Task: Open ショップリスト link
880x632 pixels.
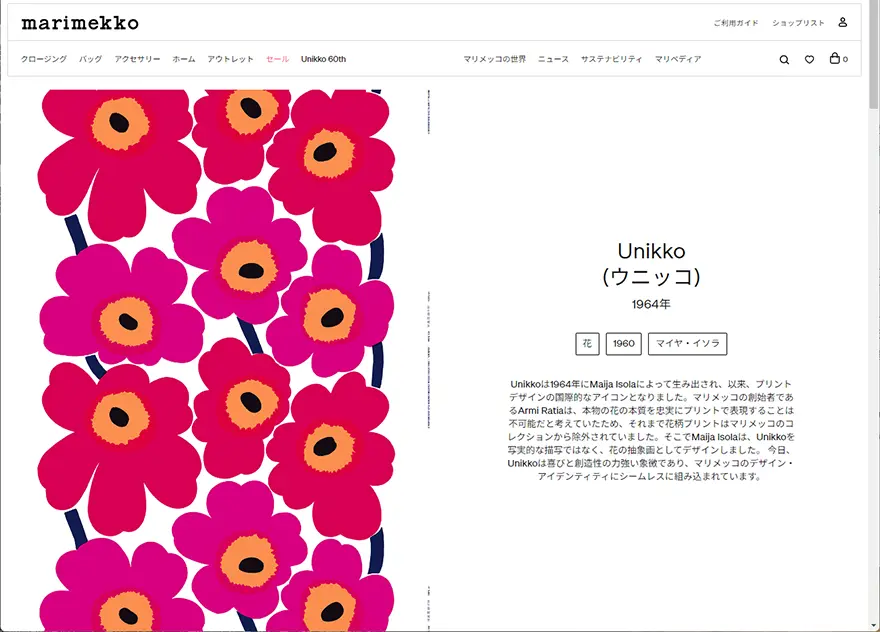Action: pos(798,23)
